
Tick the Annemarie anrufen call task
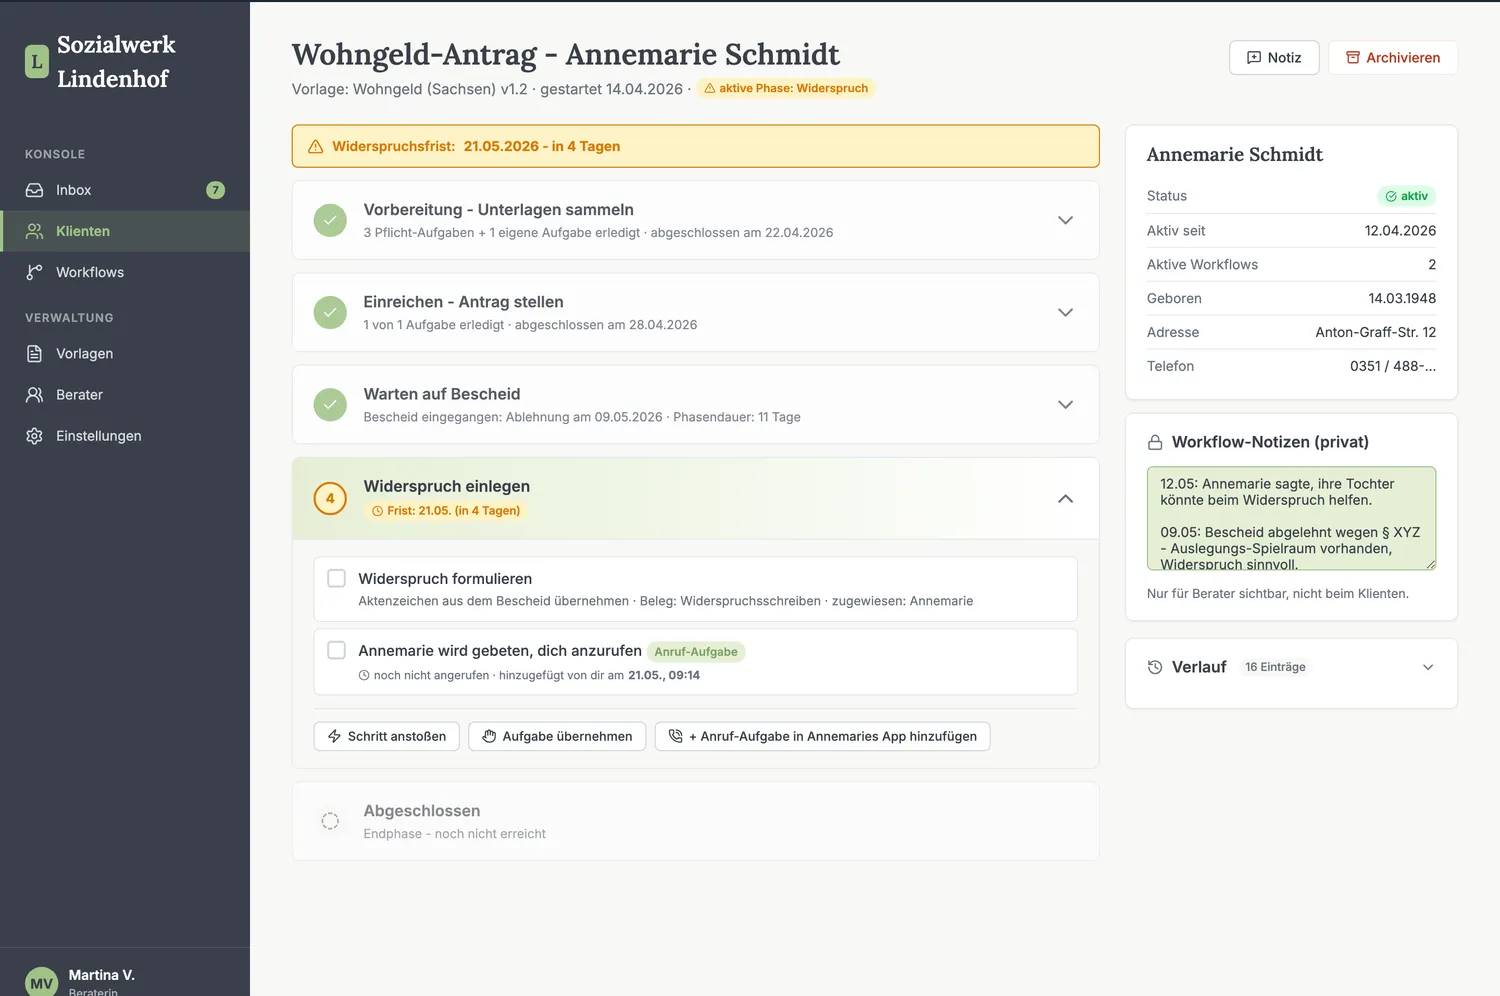pyautogui.click(x=337, y=650)
